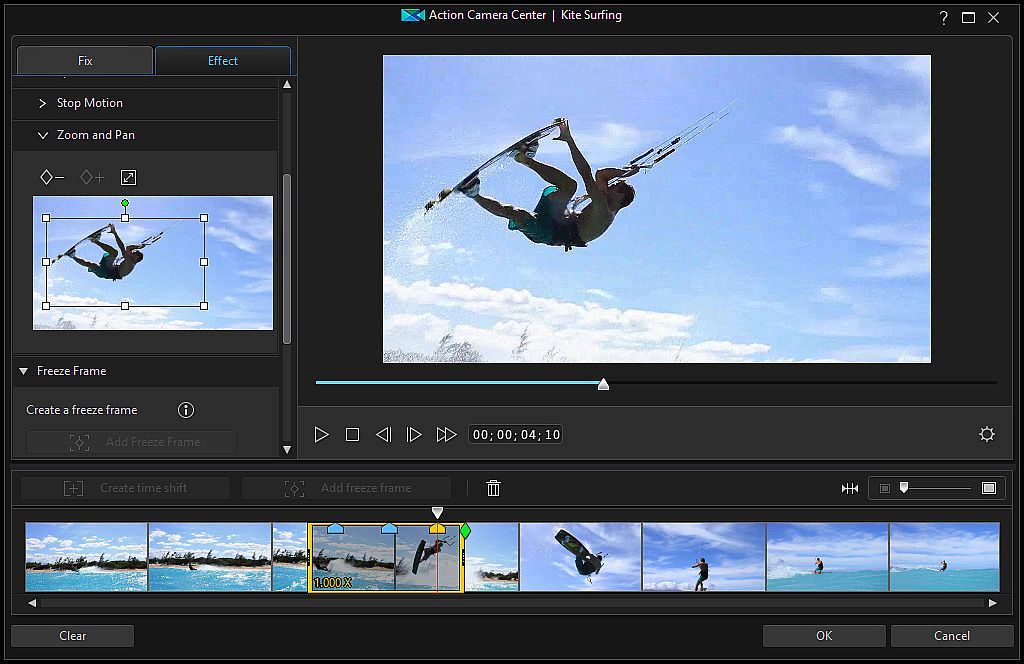Click the freeze frame info icon
This screenshot has height=664, width=1024.
tap(186, 410)
